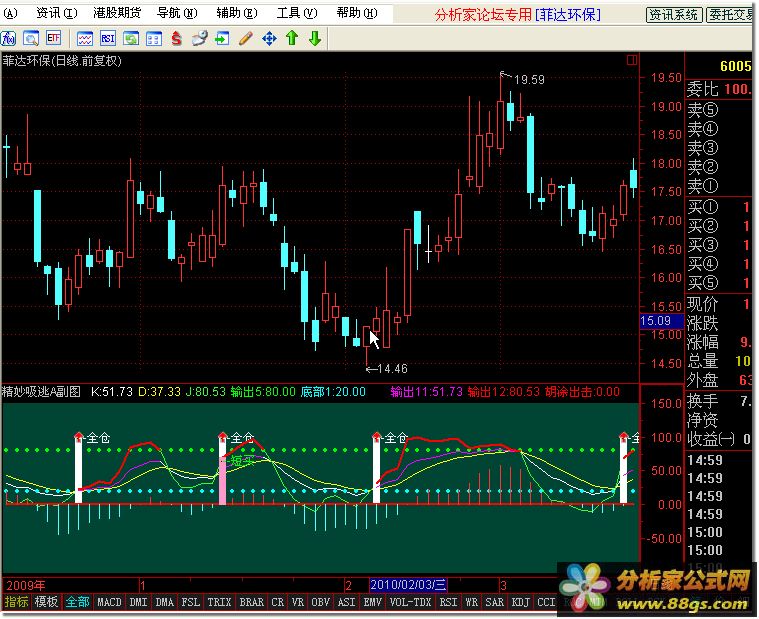Click the blue four-way move arrows icon

(269, 38)
